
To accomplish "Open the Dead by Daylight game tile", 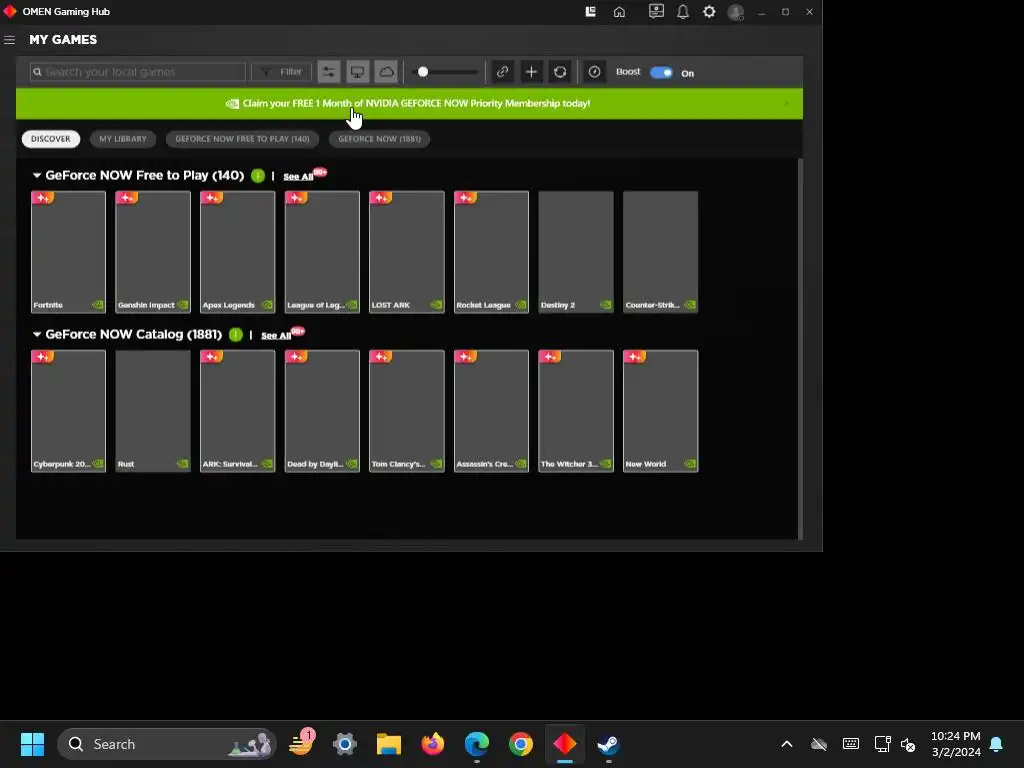I will tap(322, 411).
